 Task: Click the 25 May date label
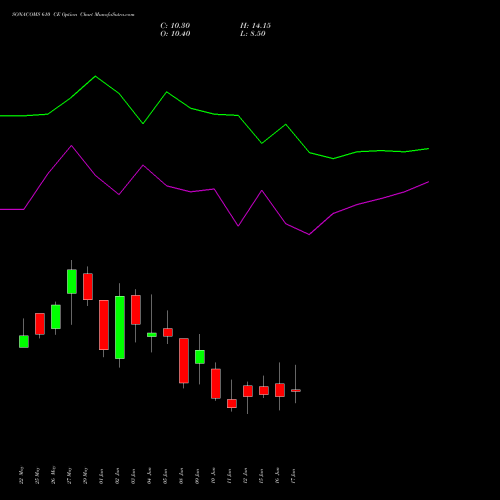(x=38, y=475)
